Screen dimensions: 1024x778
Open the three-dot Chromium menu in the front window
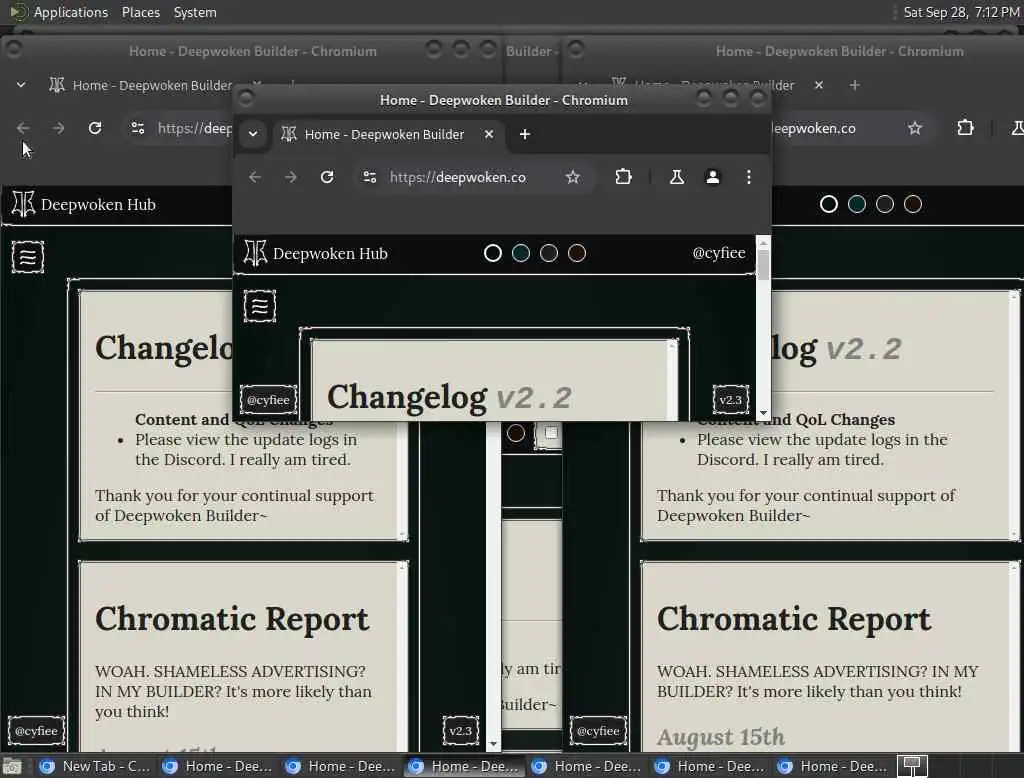click(x=748, y=177)
